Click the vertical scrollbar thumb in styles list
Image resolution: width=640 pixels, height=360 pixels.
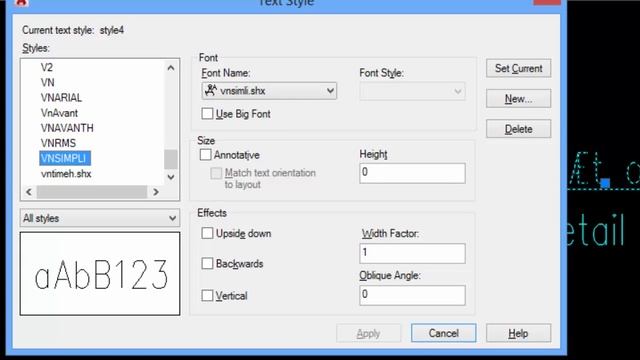(x=171, y=159)
